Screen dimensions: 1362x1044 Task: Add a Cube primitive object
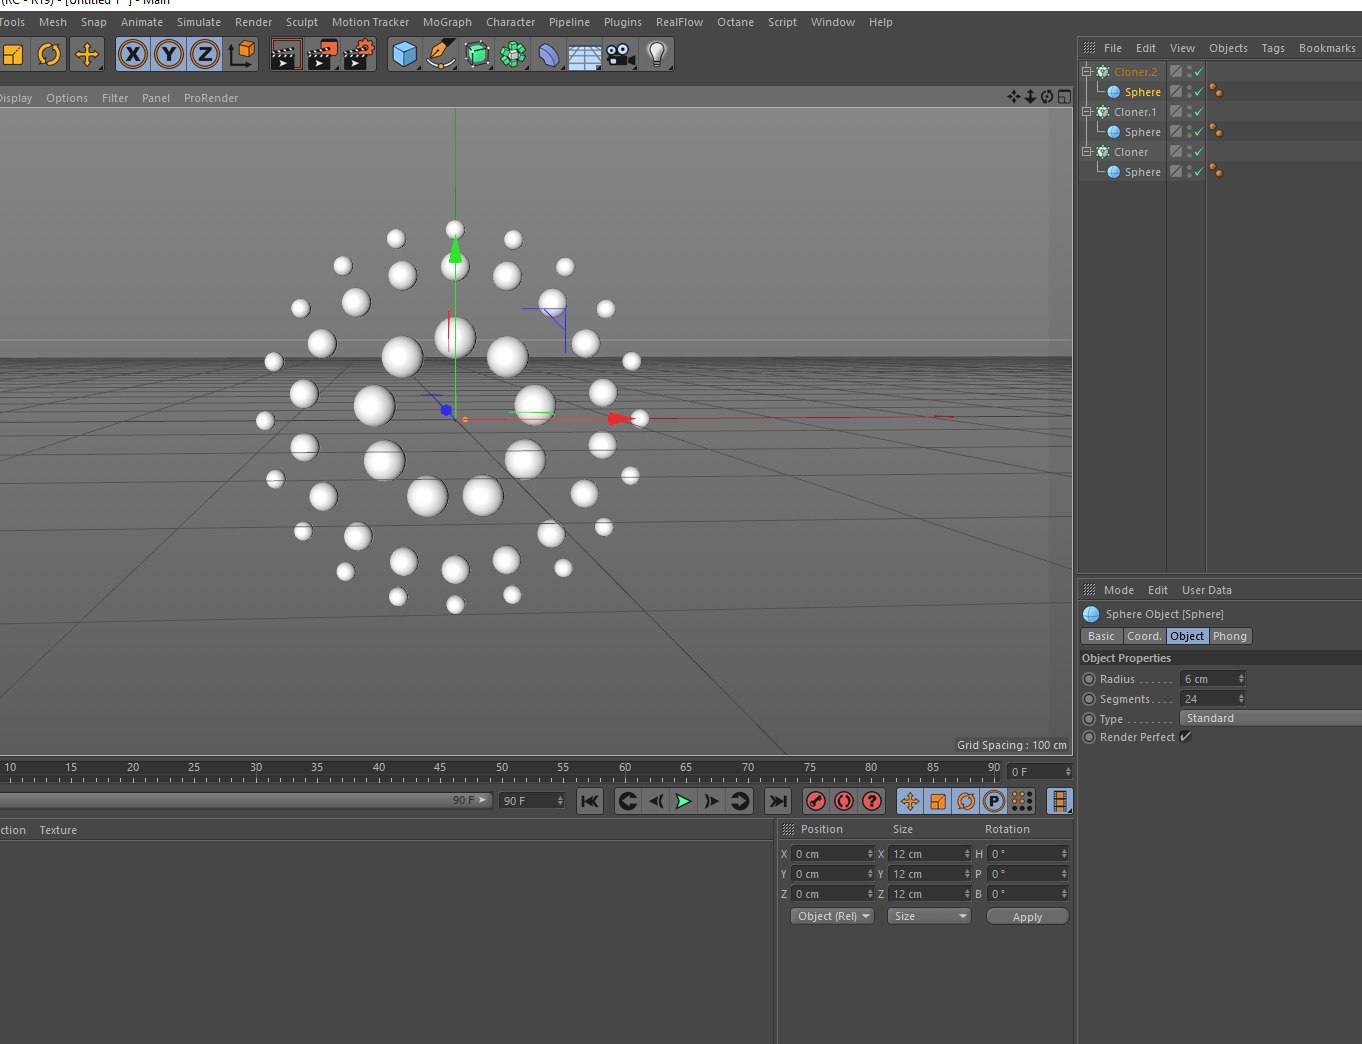[404, 54]
